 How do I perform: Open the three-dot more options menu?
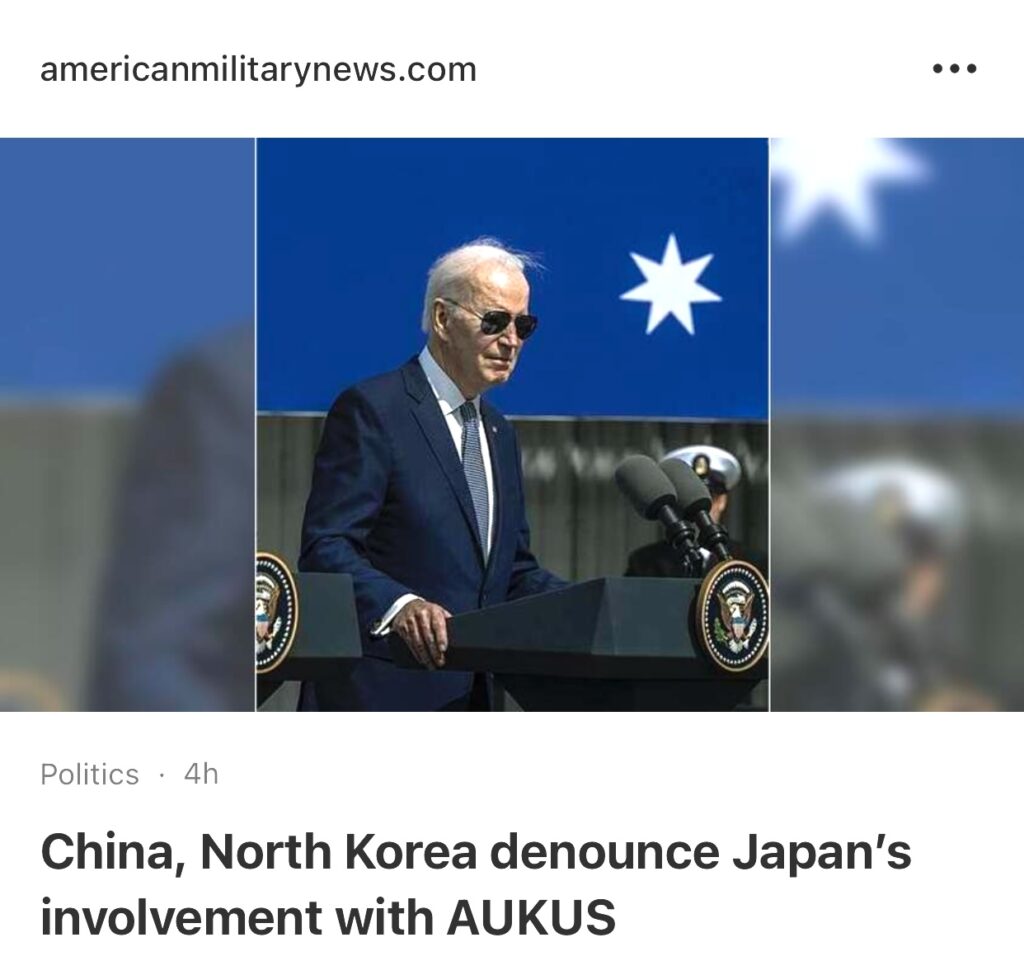tap(954, 69)
